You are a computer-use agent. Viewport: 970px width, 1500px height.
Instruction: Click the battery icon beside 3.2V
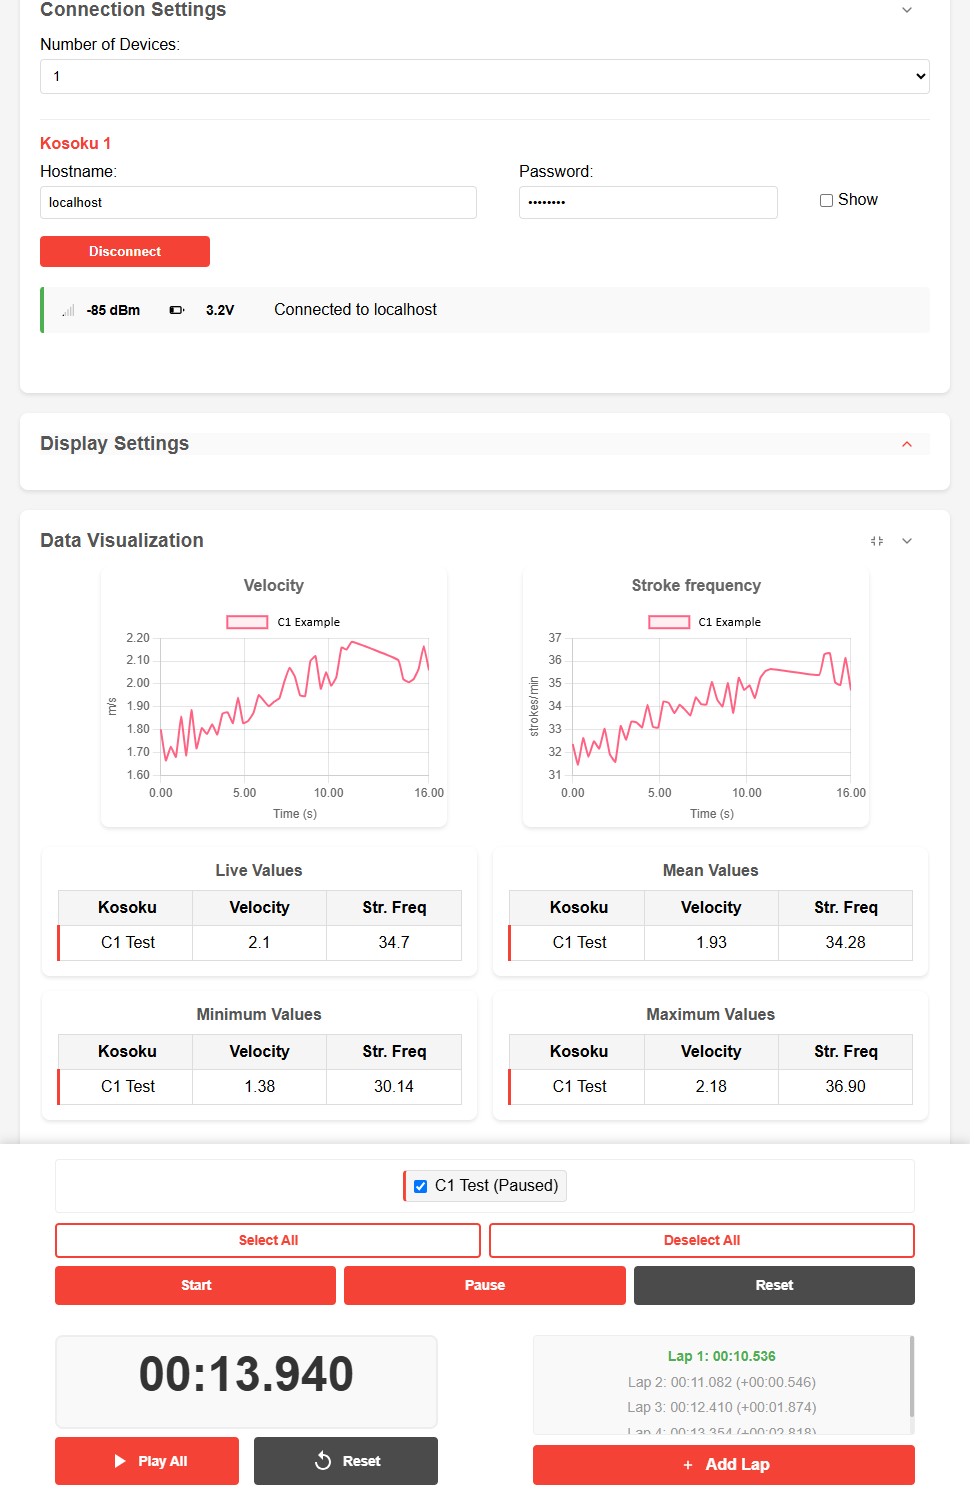click(x=177, y=311)
